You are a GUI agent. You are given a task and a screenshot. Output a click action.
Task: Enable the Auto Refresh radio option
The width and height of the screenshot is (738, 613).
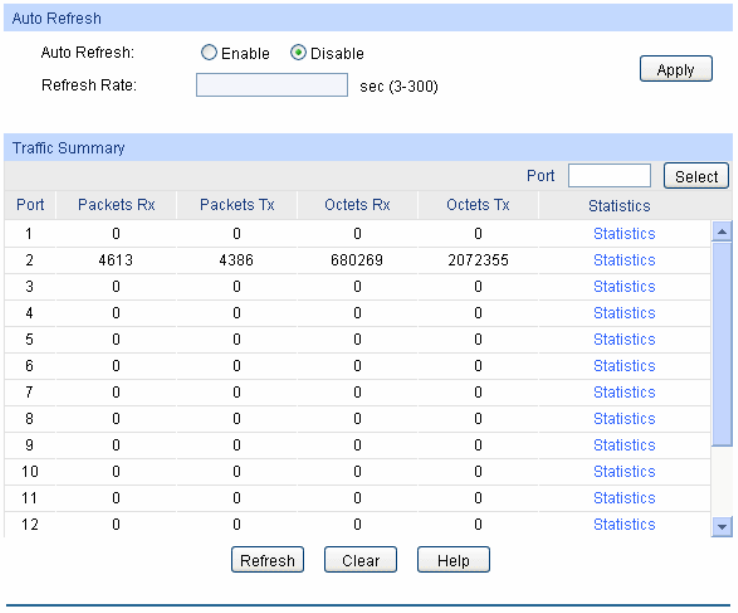[x=208, y=54]
